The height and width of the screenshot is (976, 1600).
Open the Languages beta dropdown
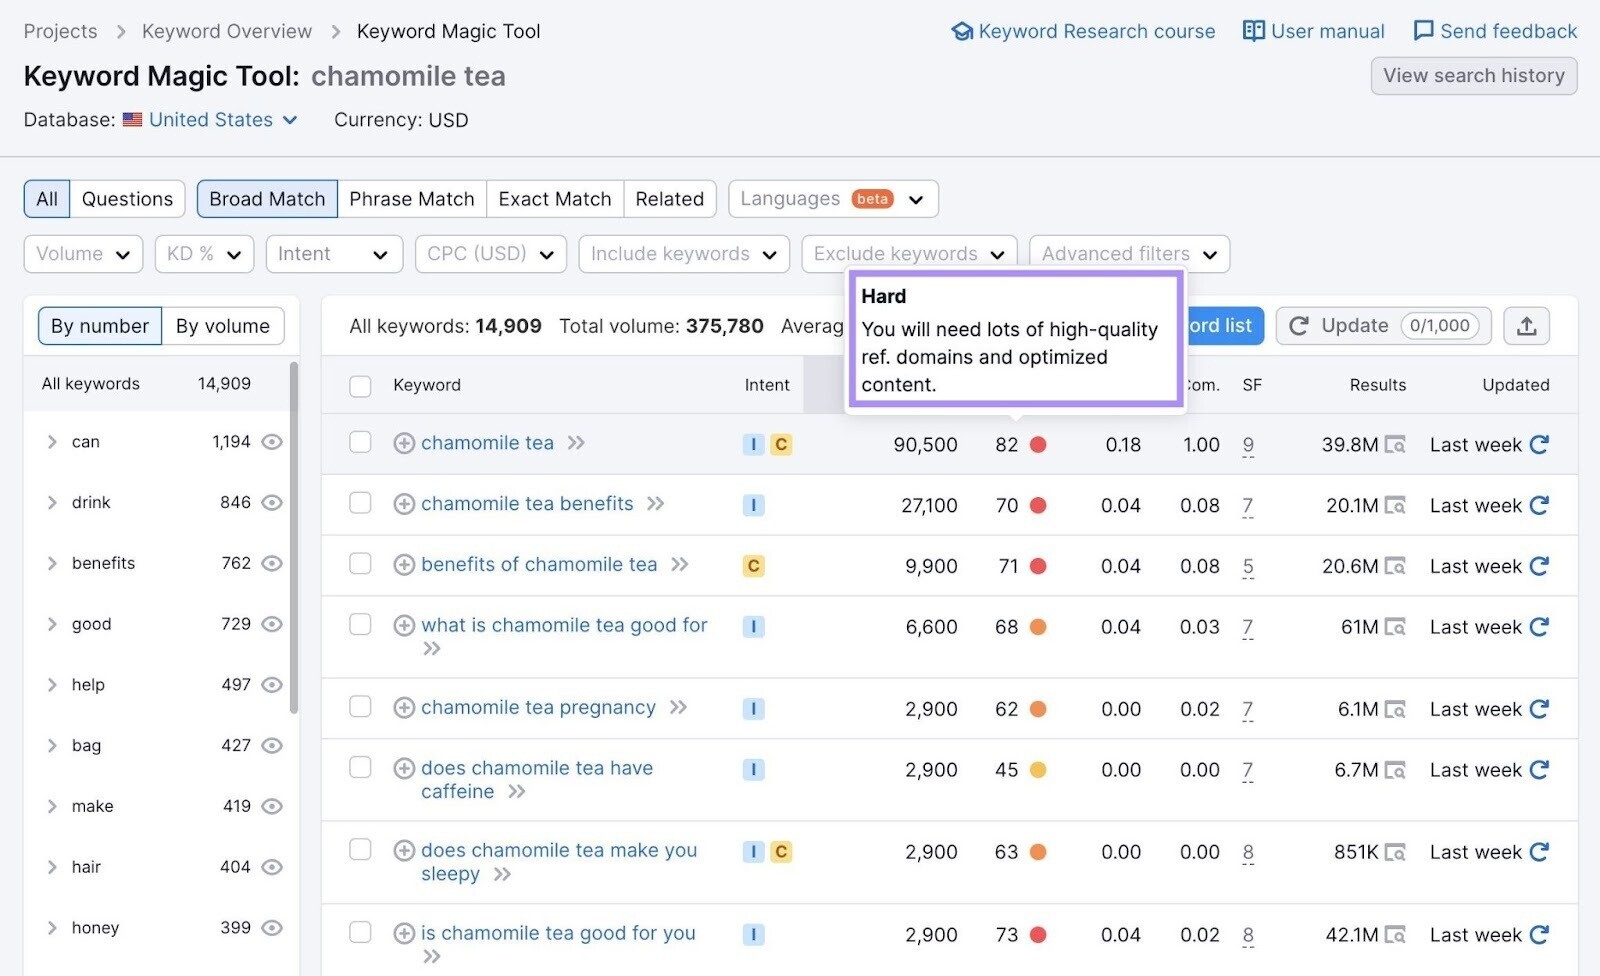[x=833, y=199]
